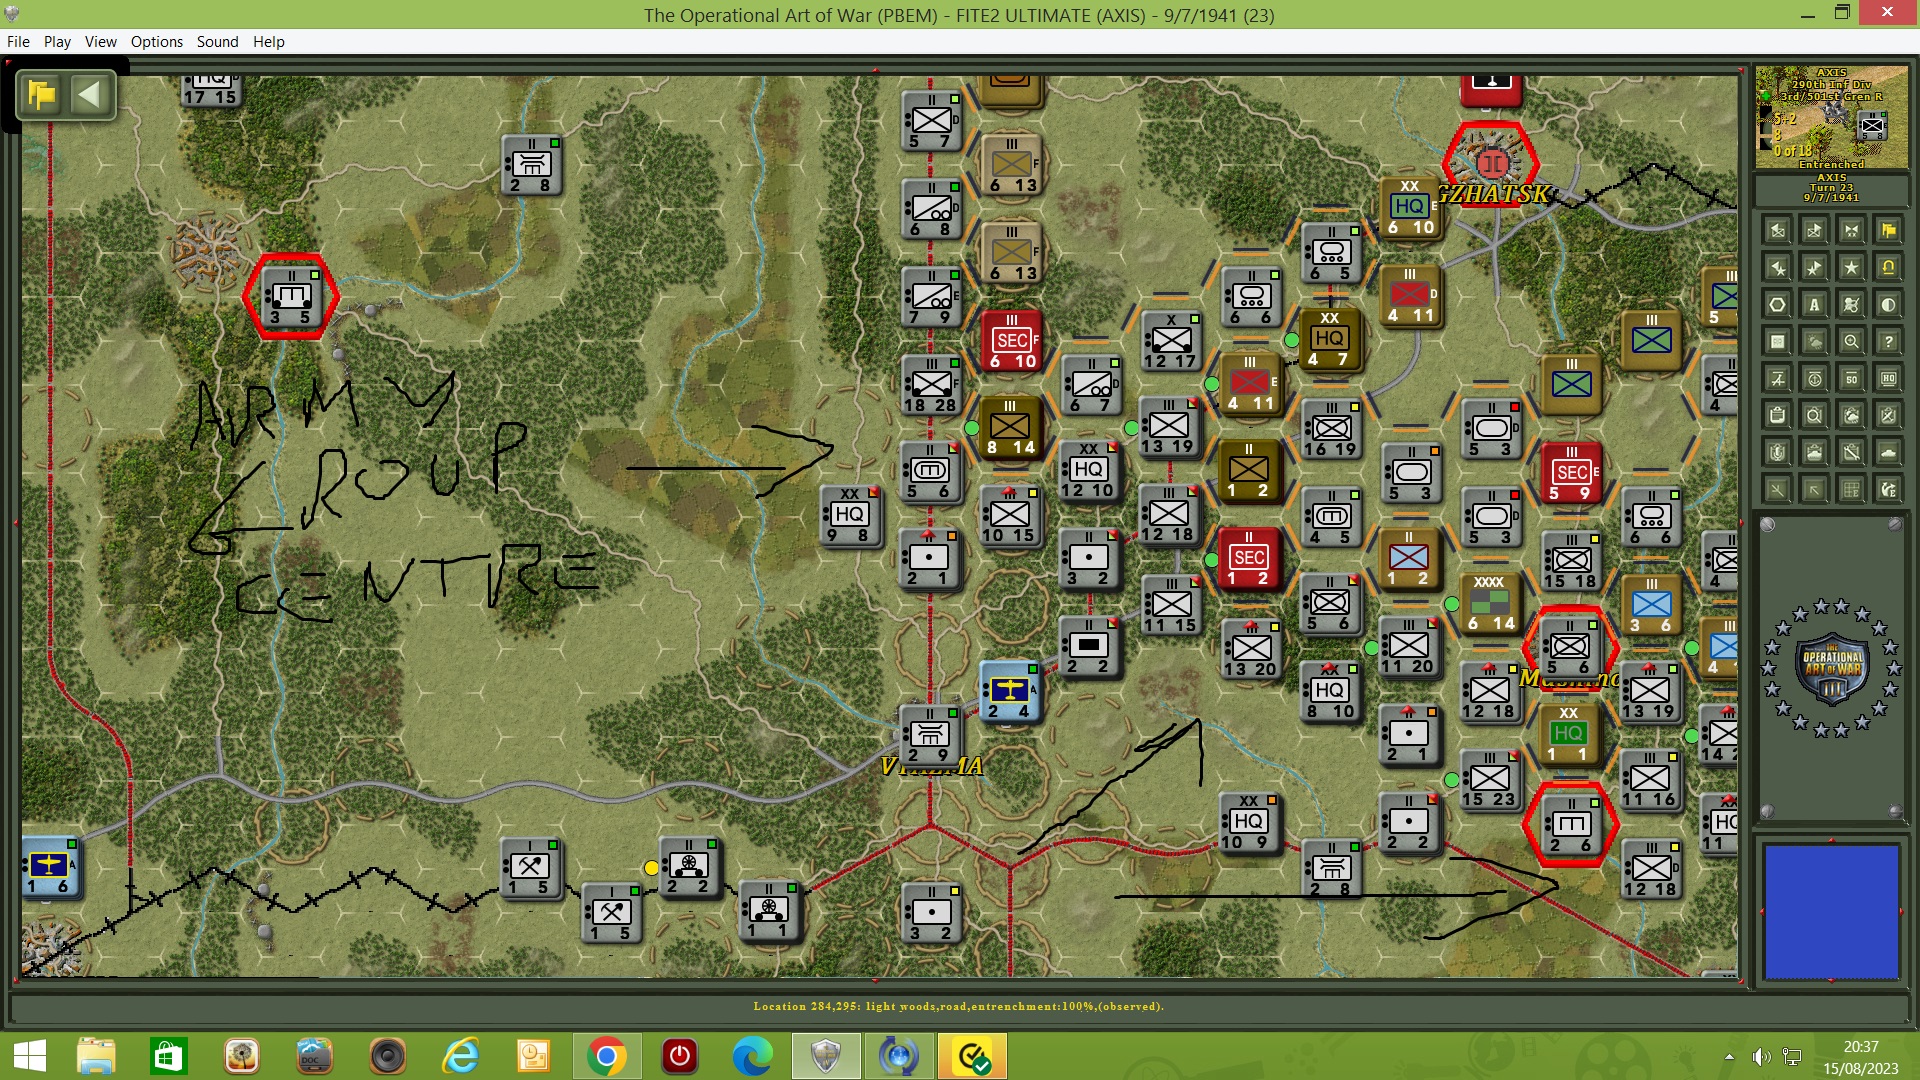The width and height of the screenshot is (1920, 1080).
Task: Click the yellow flags button above the map
Action: pos(42,95)
